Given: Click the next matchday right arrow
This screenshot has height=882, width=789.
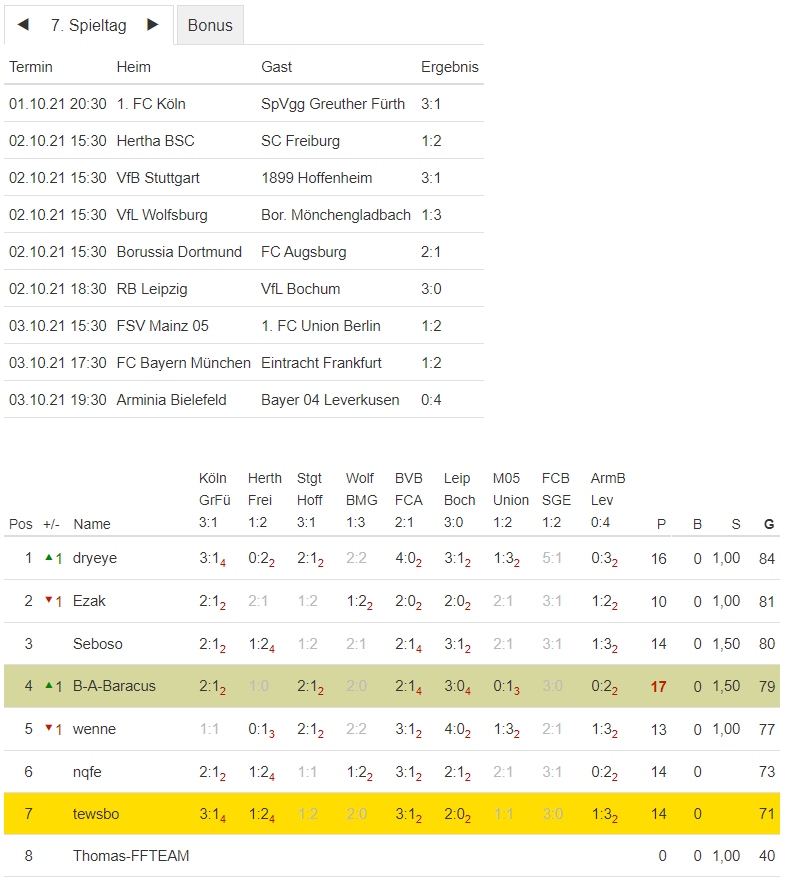Looking at the screenshot, I should [x=153, y=25].
